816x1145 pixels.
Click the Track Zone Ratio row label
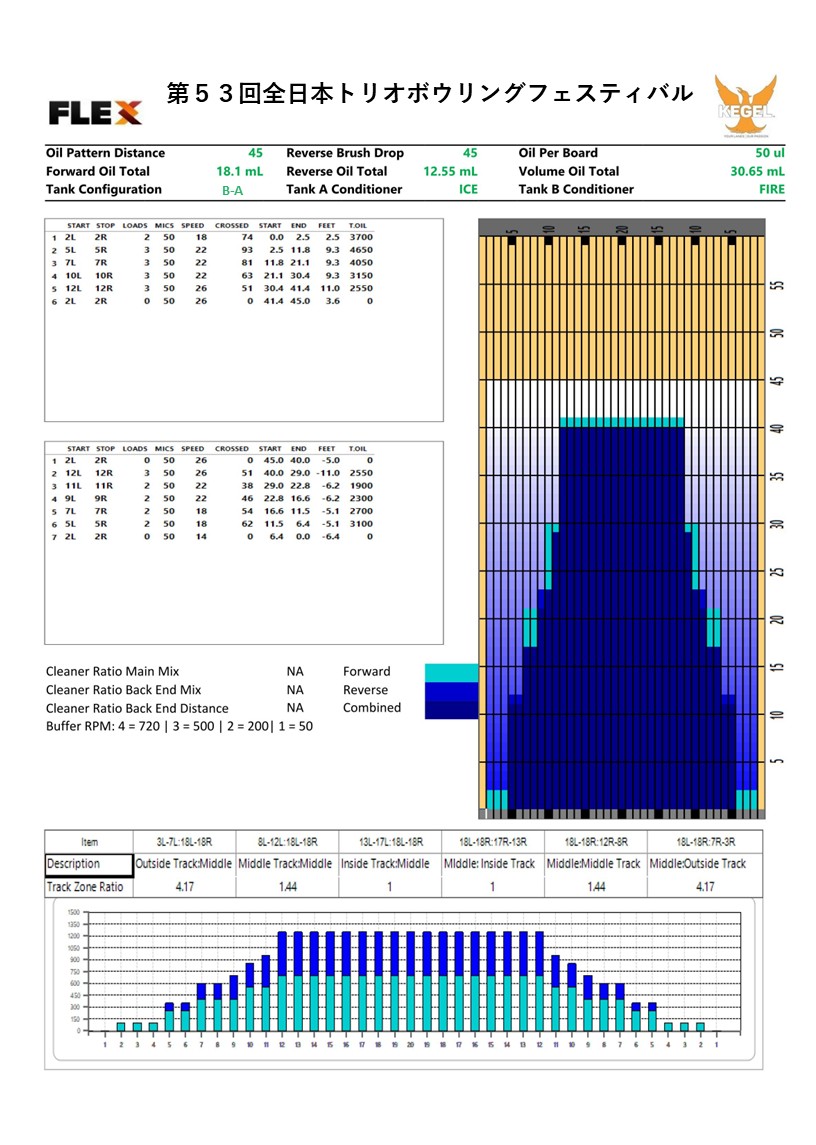point(89,887)
